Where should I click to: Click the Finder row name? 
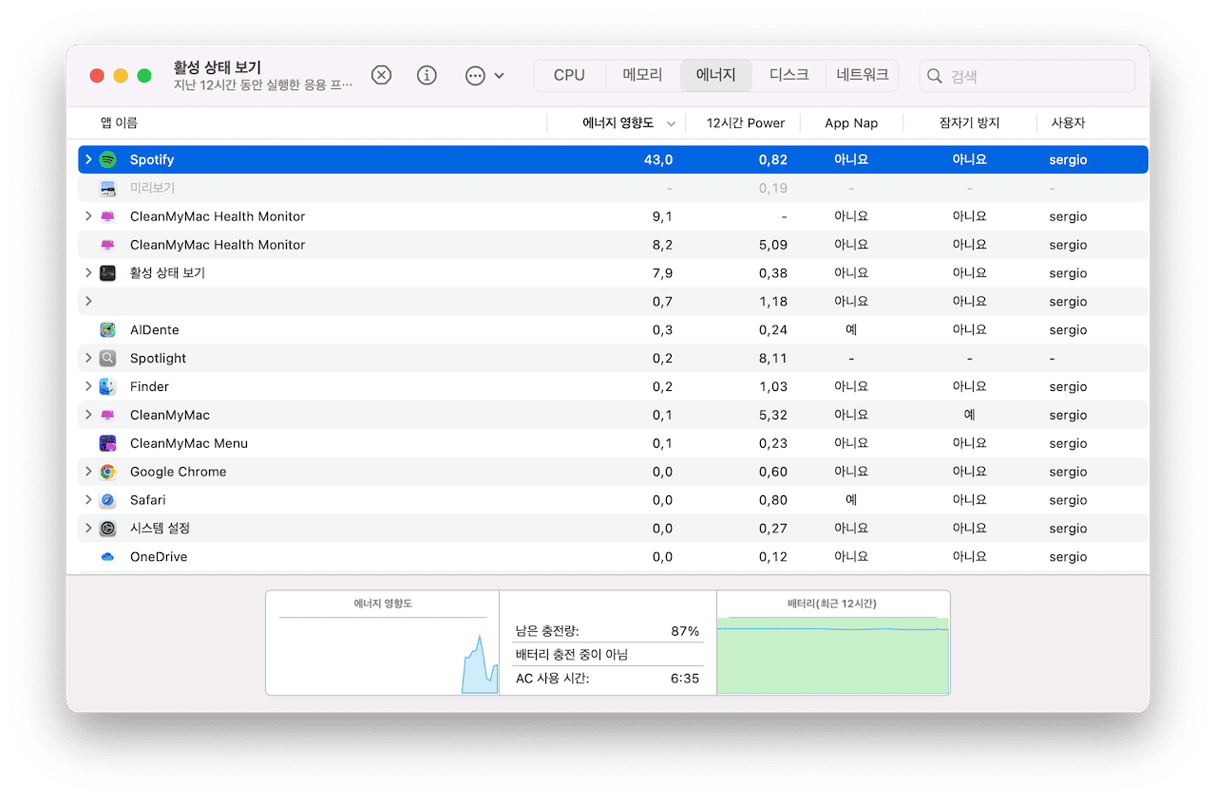pyautogui.click(x=149, y=387)
